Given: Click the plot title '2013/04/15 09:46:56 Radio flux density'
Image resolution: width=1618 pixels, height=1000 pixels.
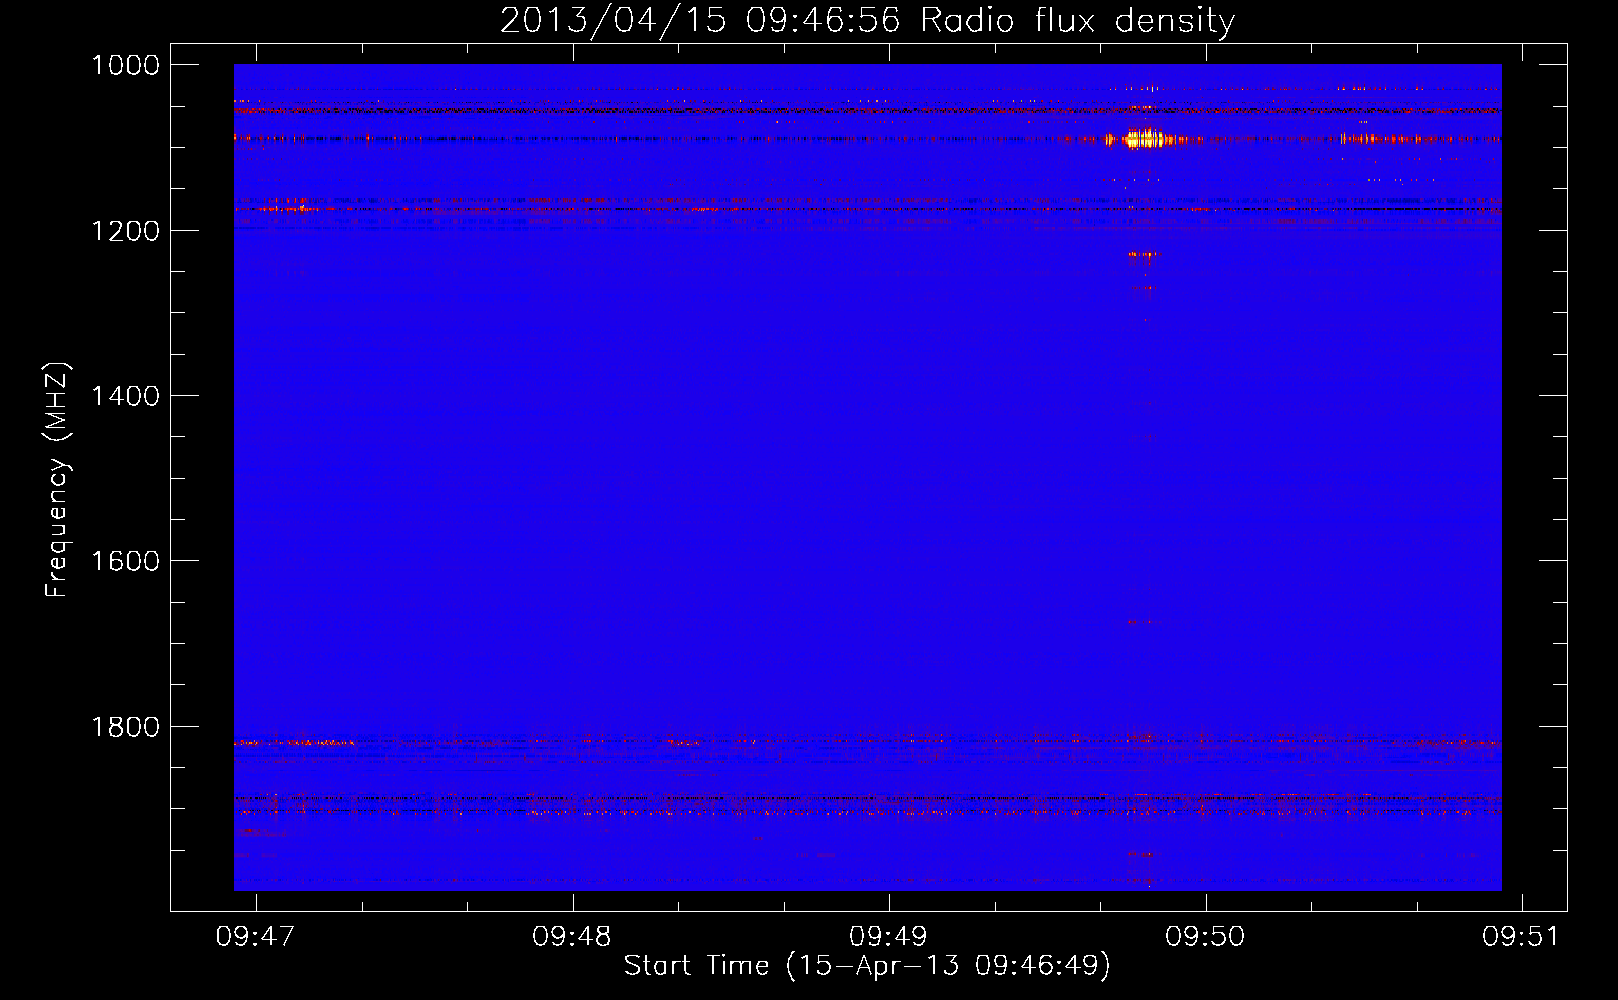Looking at the screenshot, I should (x=867, y=20).
